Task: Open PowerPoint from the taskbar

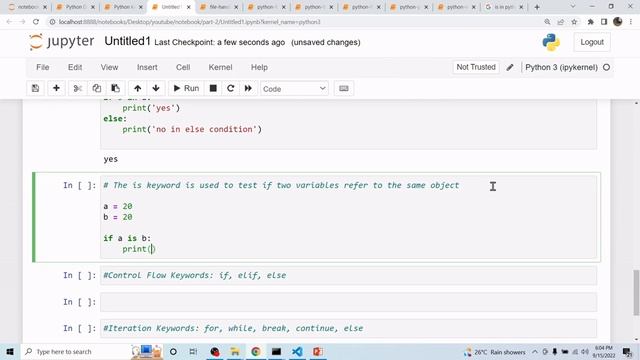Action: pos(318,351)
